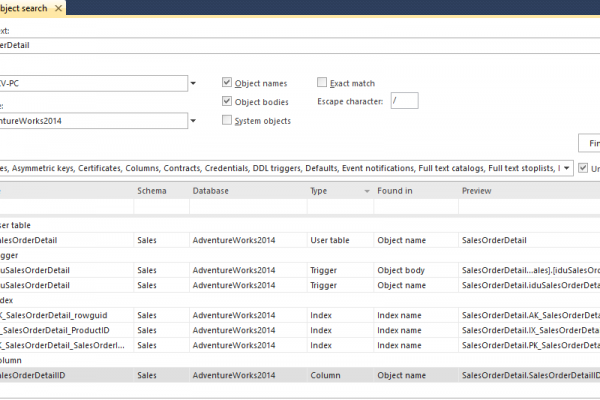The image size is (600, 400).
Task: Close the Object search tab
Action: point(58,8)
